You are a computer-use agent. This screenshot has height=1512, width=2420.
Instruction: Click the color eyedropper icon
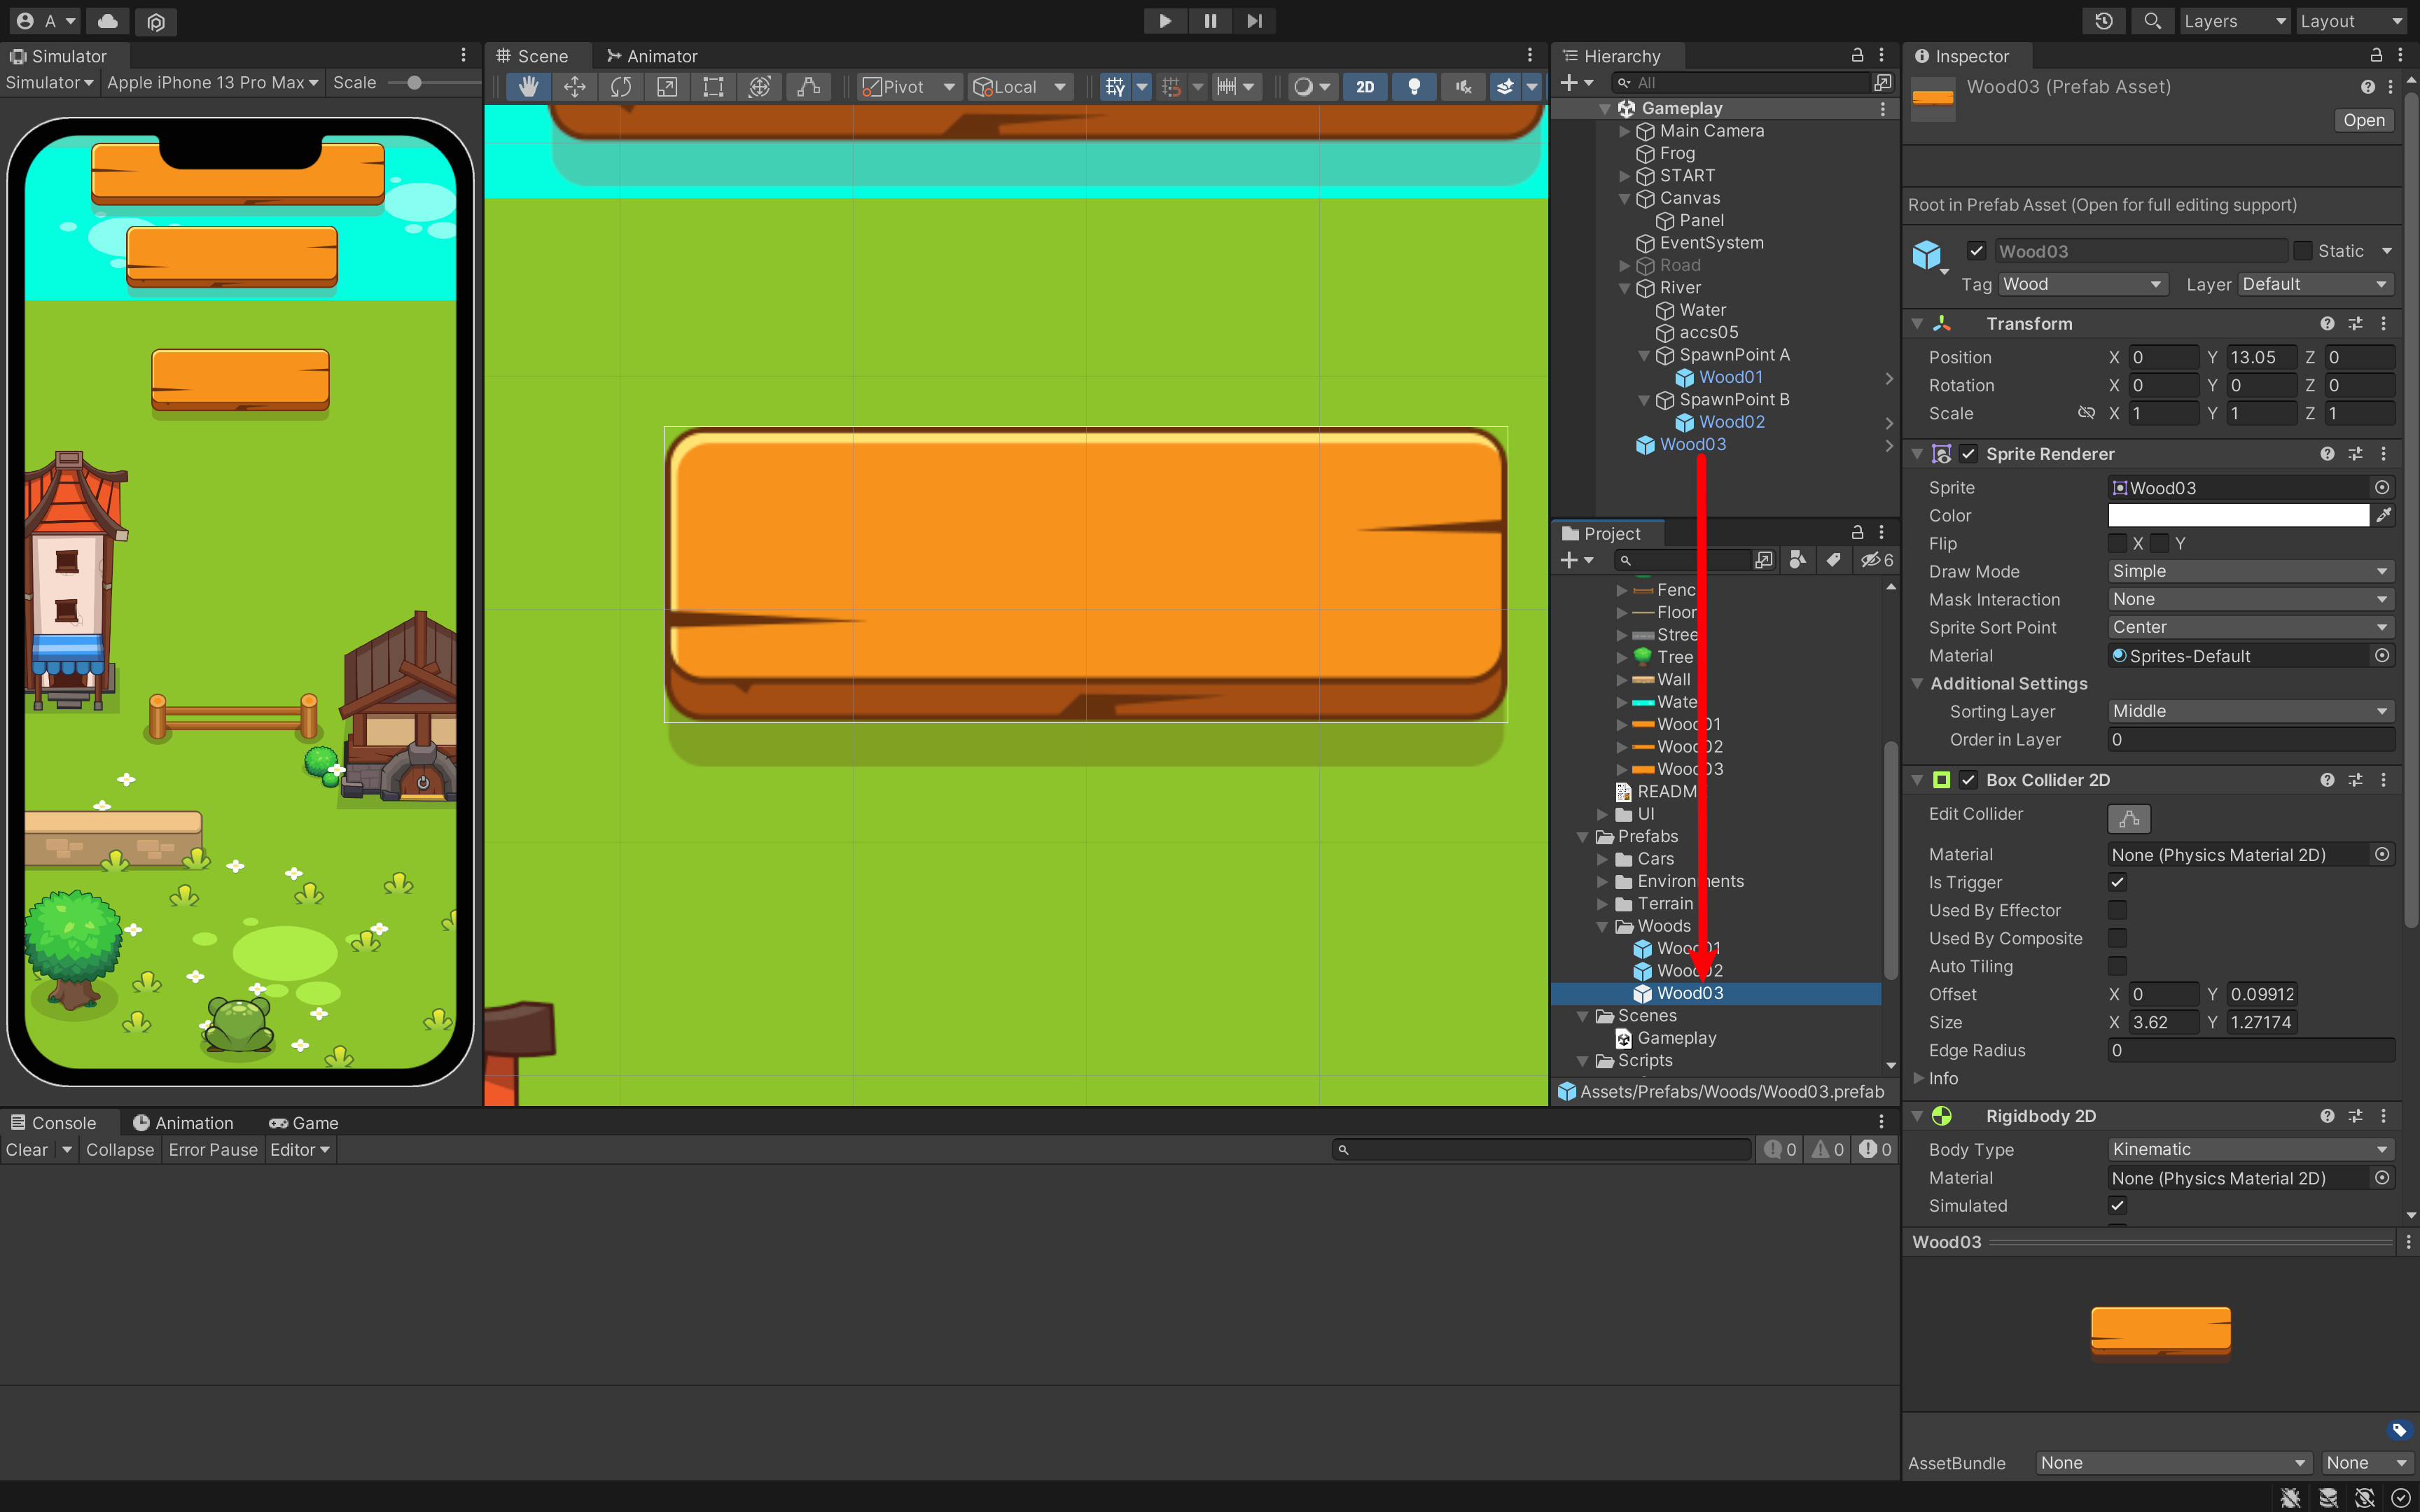(2385, 515)
